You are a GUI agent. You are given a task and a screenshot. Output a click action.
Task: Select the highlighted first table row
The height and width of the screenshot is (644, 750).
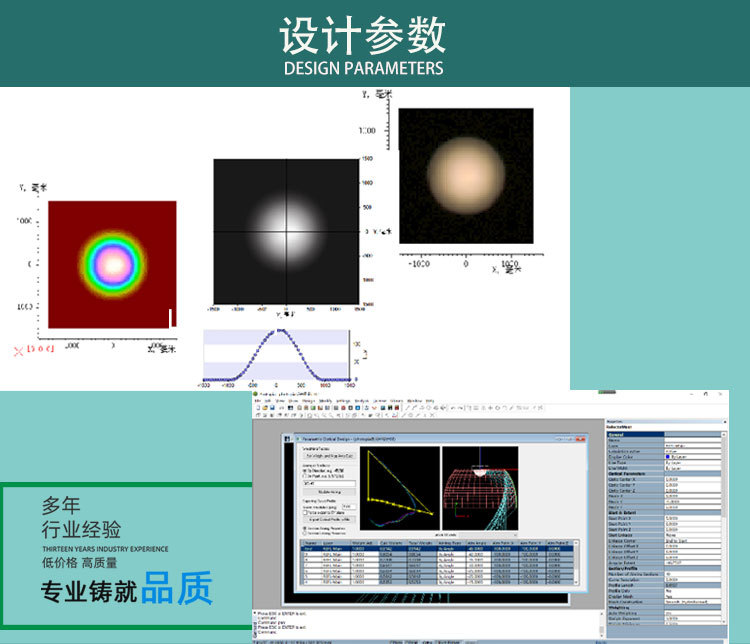point(436,549)
